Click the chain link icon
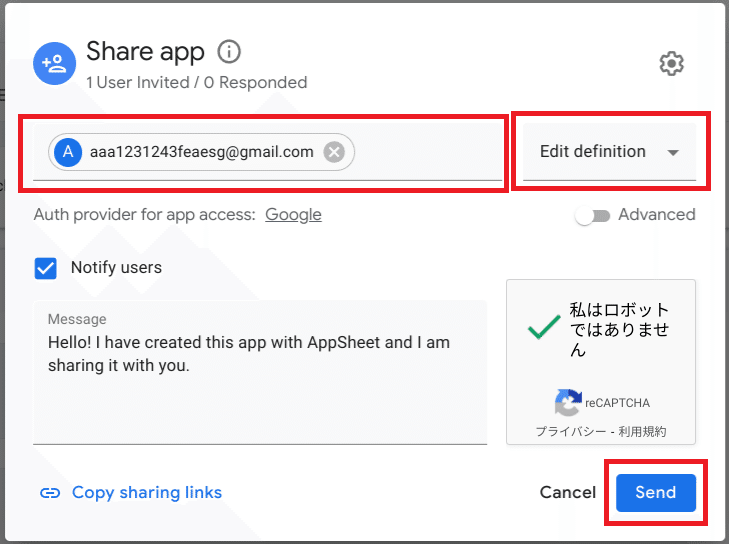This screenshot has width=729, height=544. point(50,493)
